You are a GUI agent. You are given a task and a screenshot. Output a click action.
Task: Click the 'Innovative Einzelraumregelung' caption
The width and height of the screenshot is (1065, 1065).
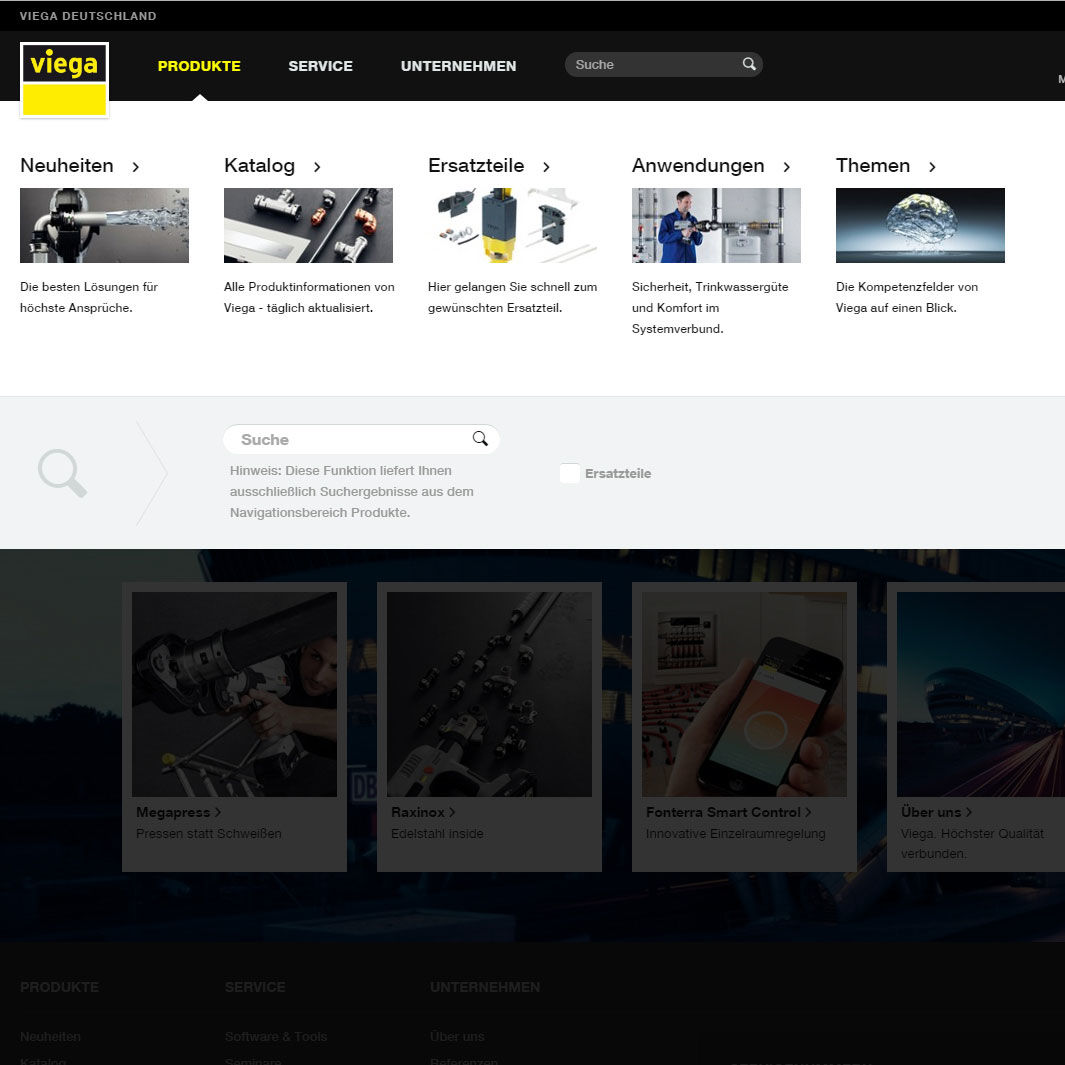click(736, 833)
